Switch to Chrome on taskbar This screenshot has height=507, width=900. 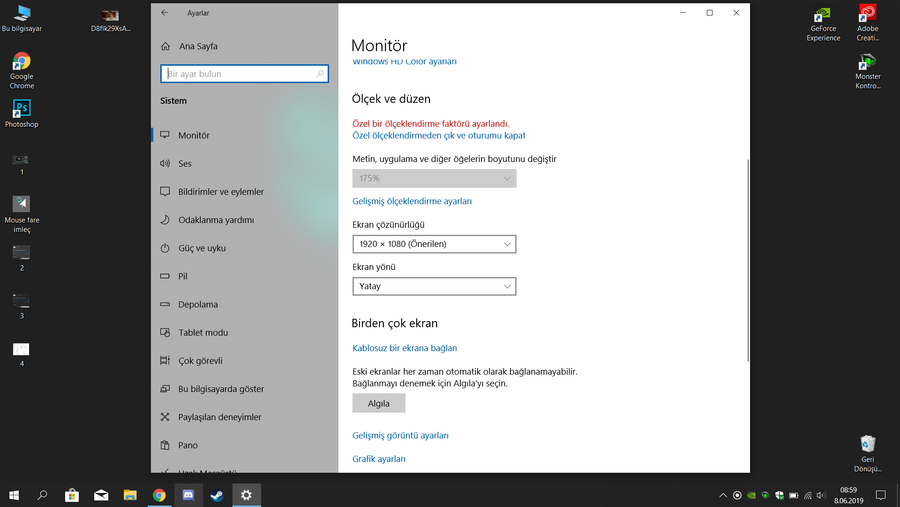(159, 495)
